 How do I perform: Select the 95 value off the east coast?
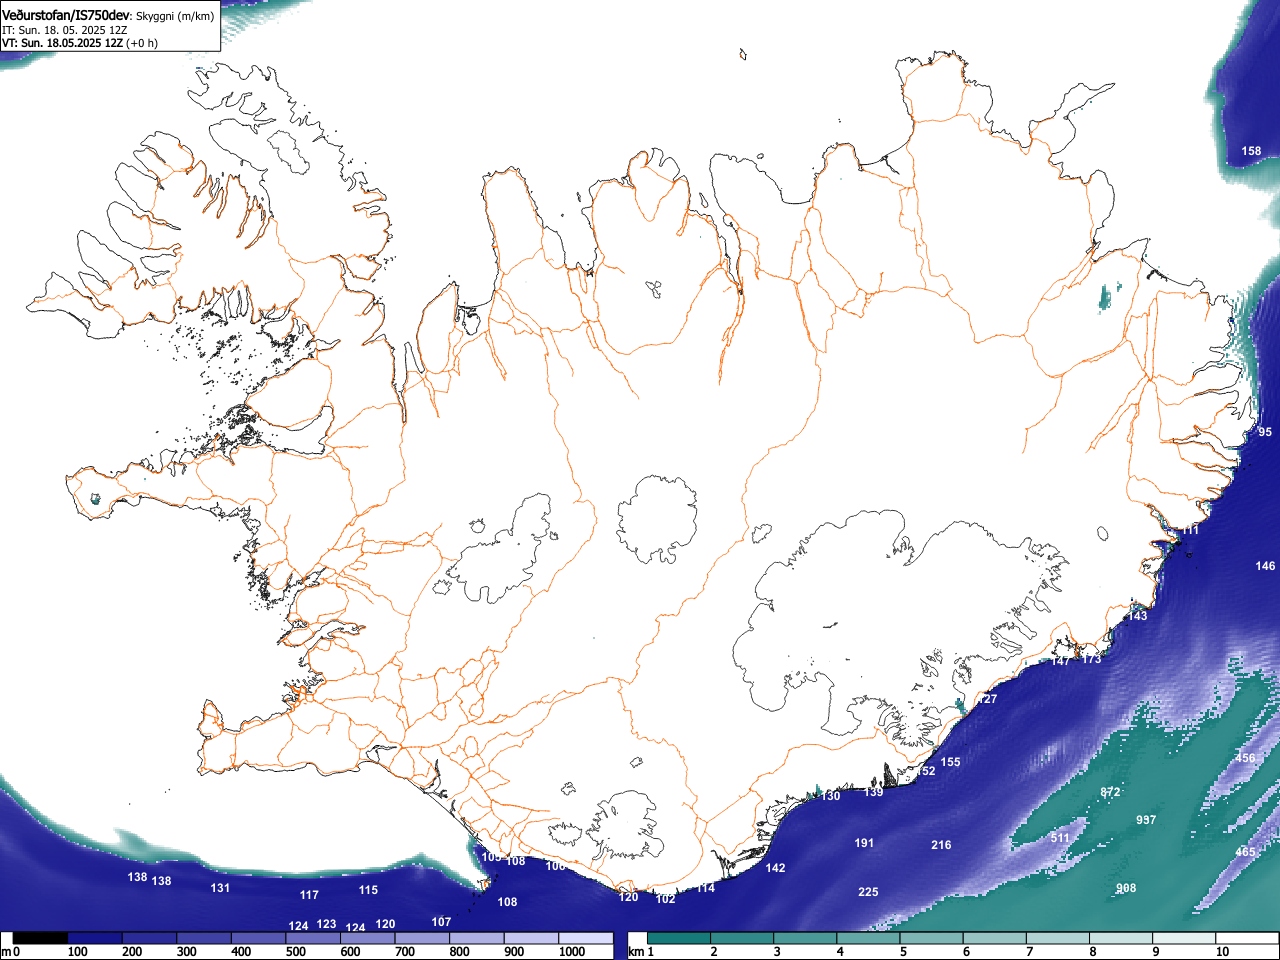pyautogui.click(x=1265, y=432)
